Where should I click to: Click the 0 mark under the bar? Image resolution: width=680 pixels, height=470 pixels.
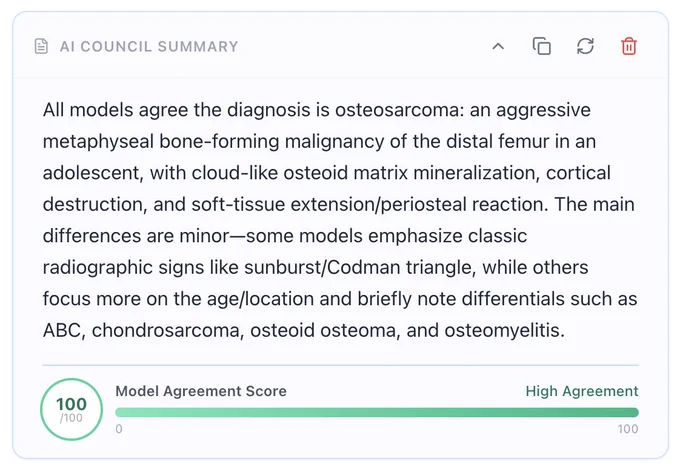pyautogui.click(x=119, y=429)
